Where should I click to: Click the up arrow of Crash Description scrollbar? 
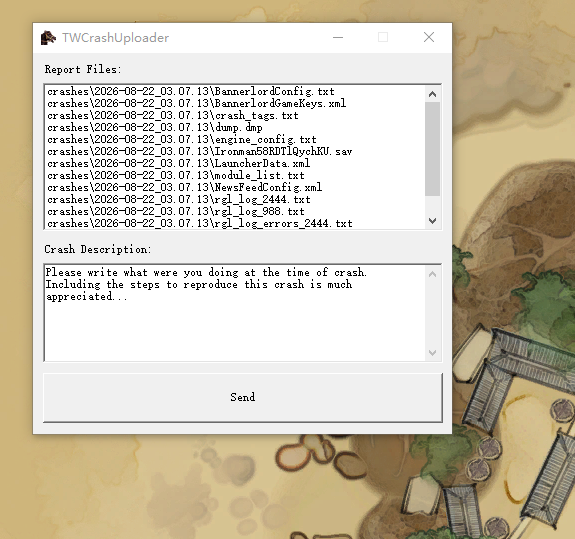tap(432, 274)
